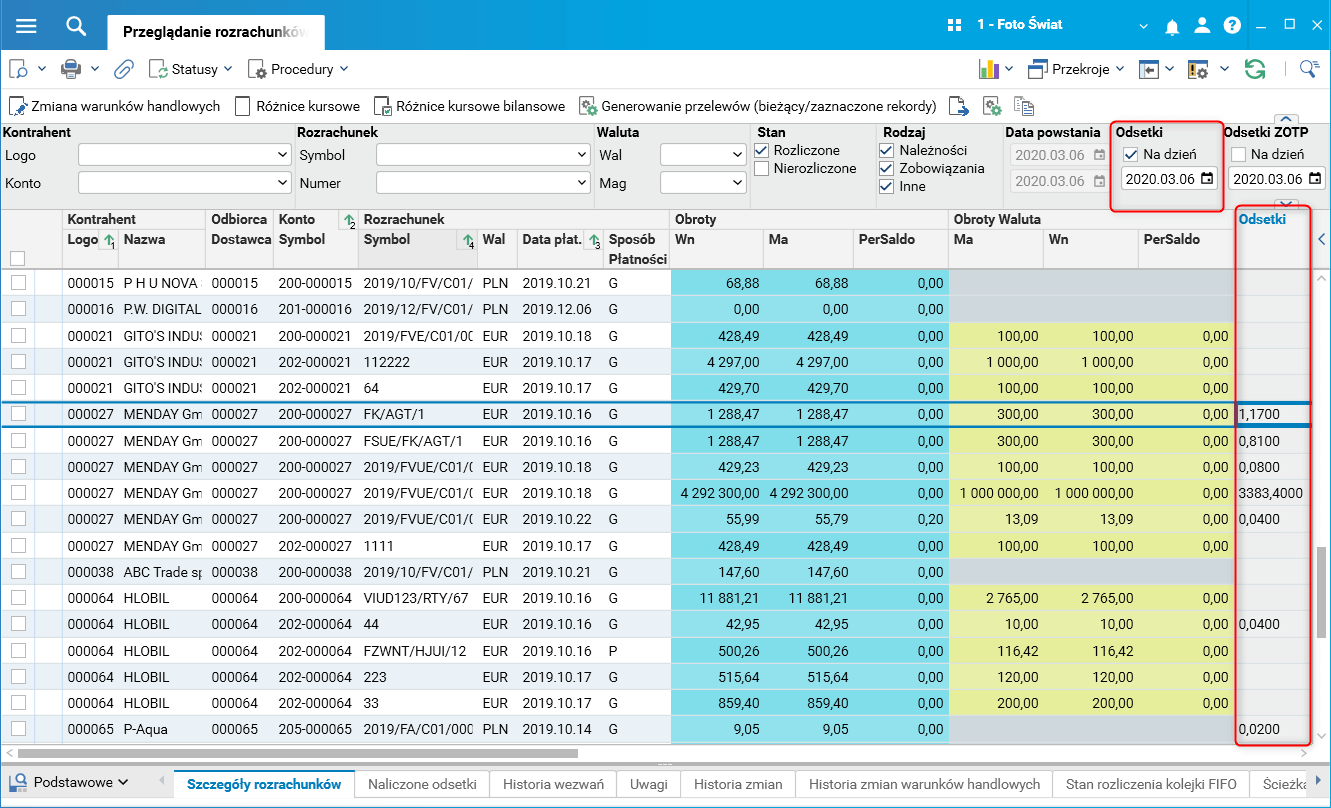Click the help question mark icon
1331x808 pixels.
(1232, 25)
